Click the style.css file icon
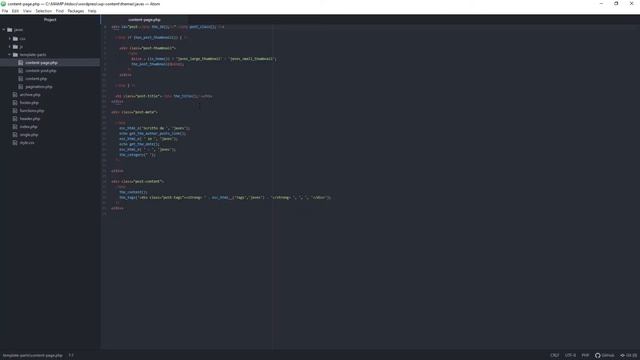Image resolution: width=640 pixels, height=360 pixels. pyautogui.click(x=15, y=143)
